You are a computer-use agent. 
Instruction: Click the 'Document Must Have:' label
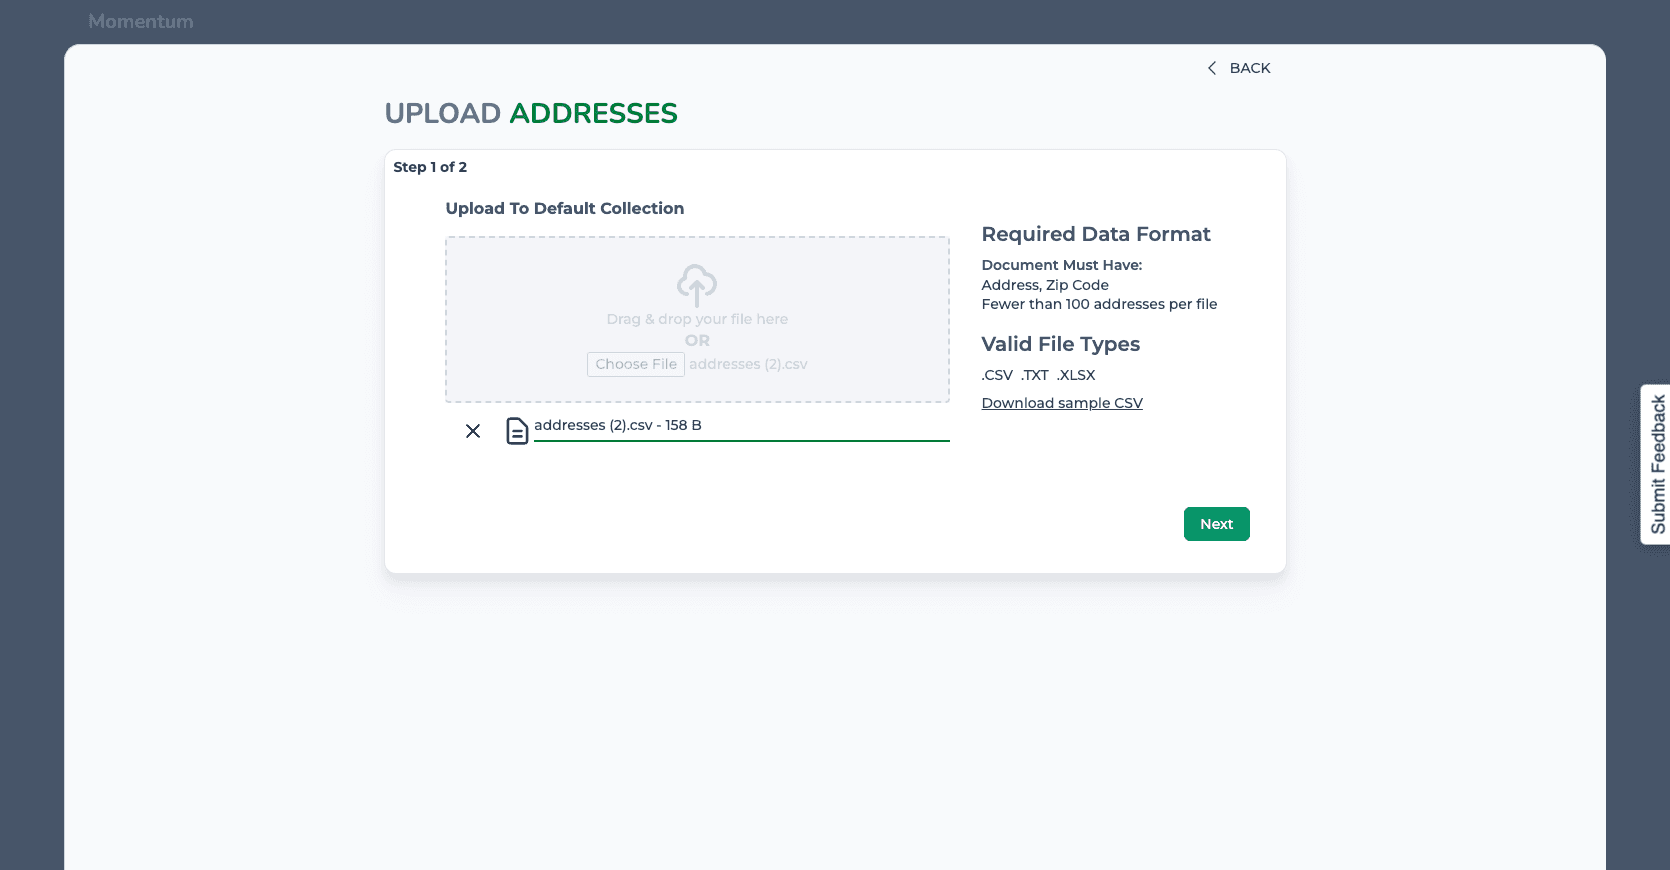coord(1062,265)
